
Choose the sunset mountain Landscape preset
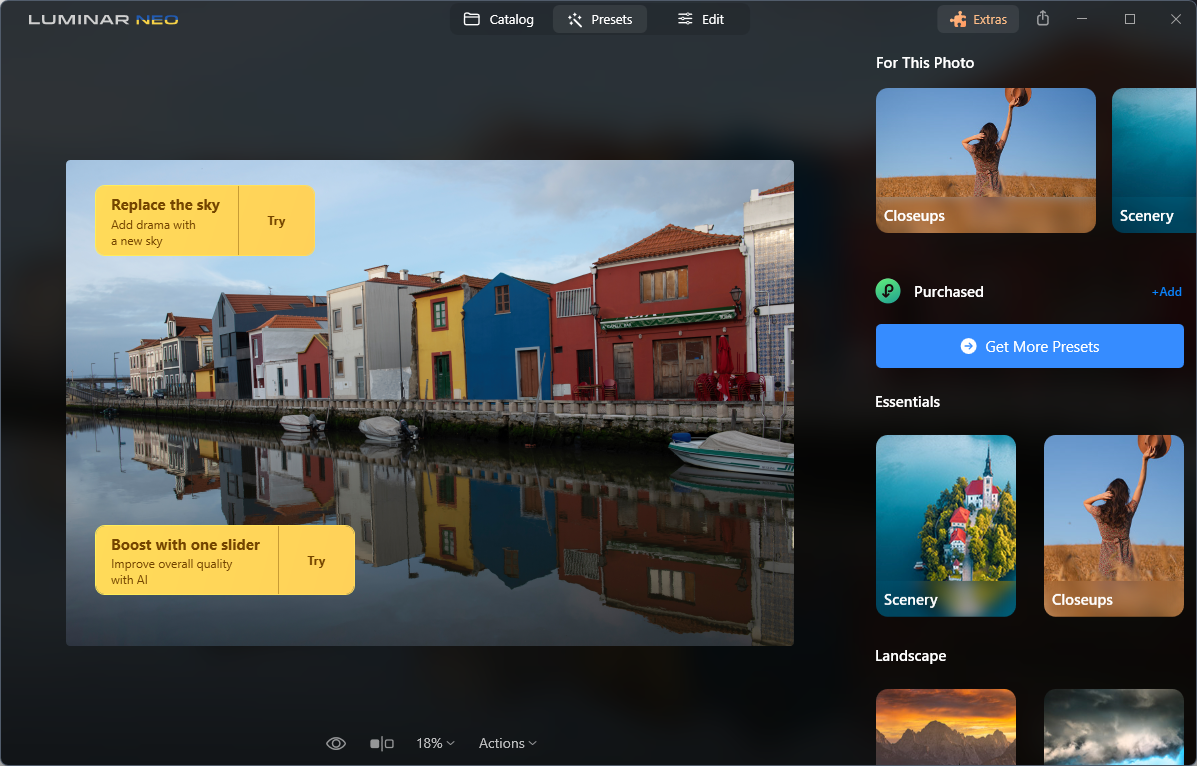pyautogui.click(x=946, y=727)
